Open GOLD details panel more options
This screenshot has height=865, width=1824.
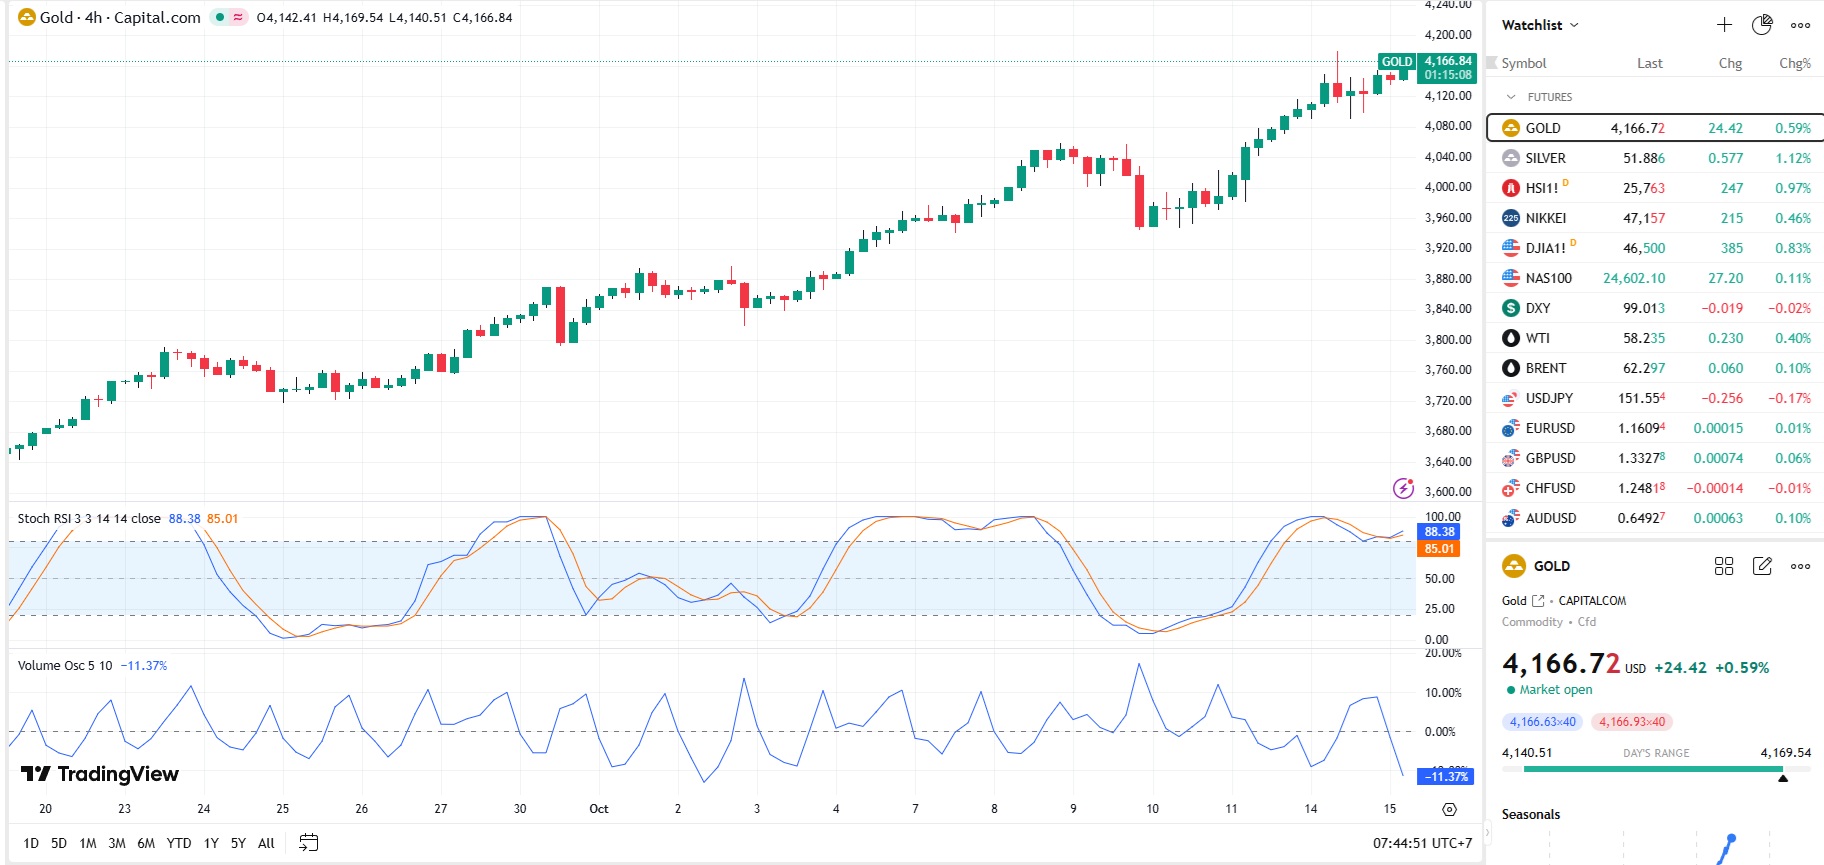pos(1800,566)
